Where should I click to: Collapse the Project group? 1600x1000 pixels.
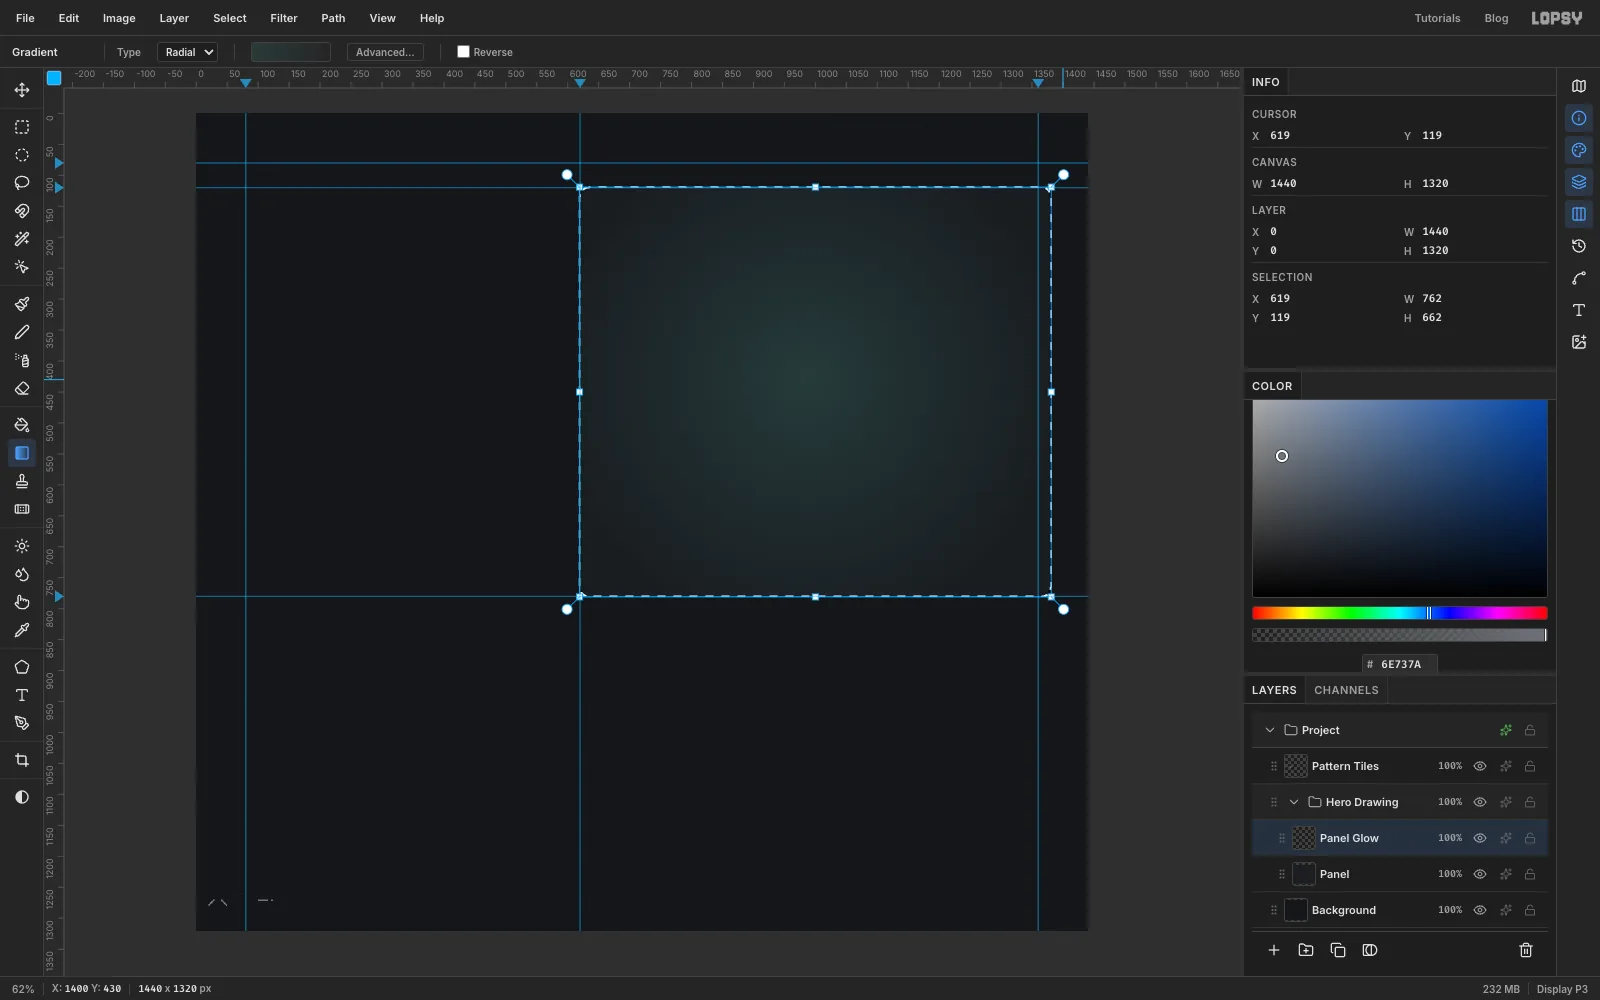point(1270,730)
